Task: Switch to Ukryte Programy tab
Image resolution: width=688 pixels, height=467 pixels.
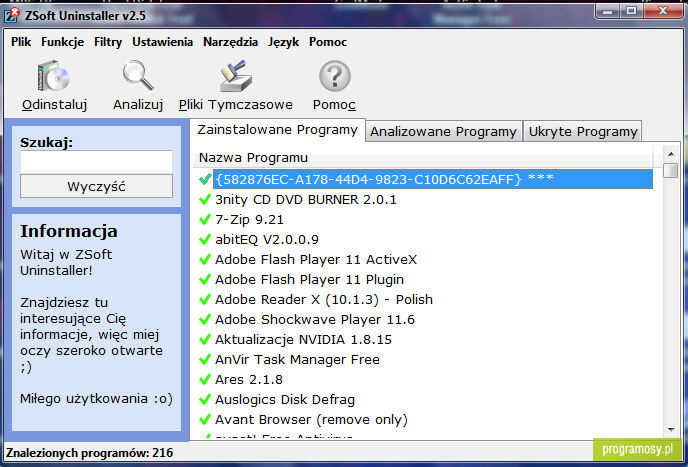Action: (x=583, y=132)
